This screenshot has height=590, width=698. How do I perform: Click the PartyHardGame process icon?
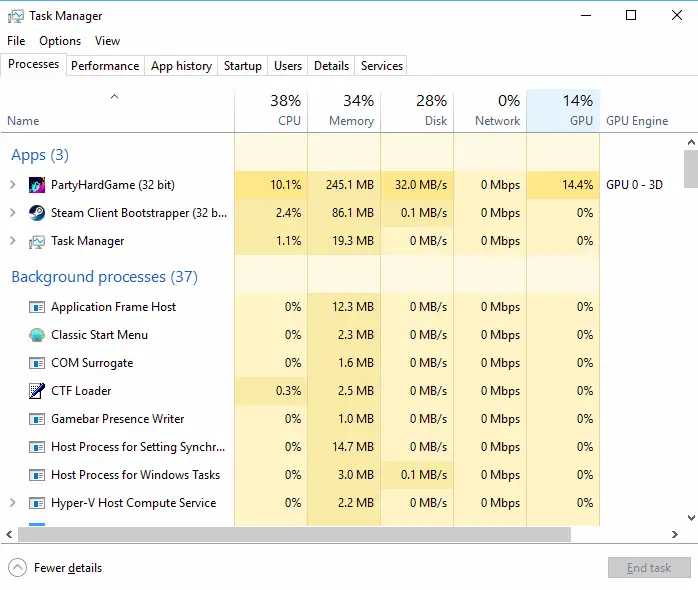point(37,185)
